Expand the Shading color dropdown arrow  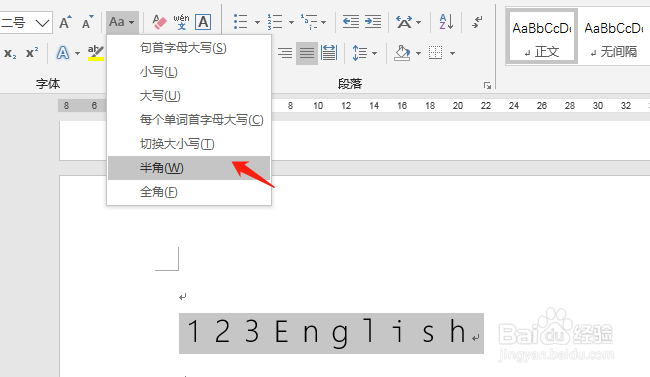point(418,54)
